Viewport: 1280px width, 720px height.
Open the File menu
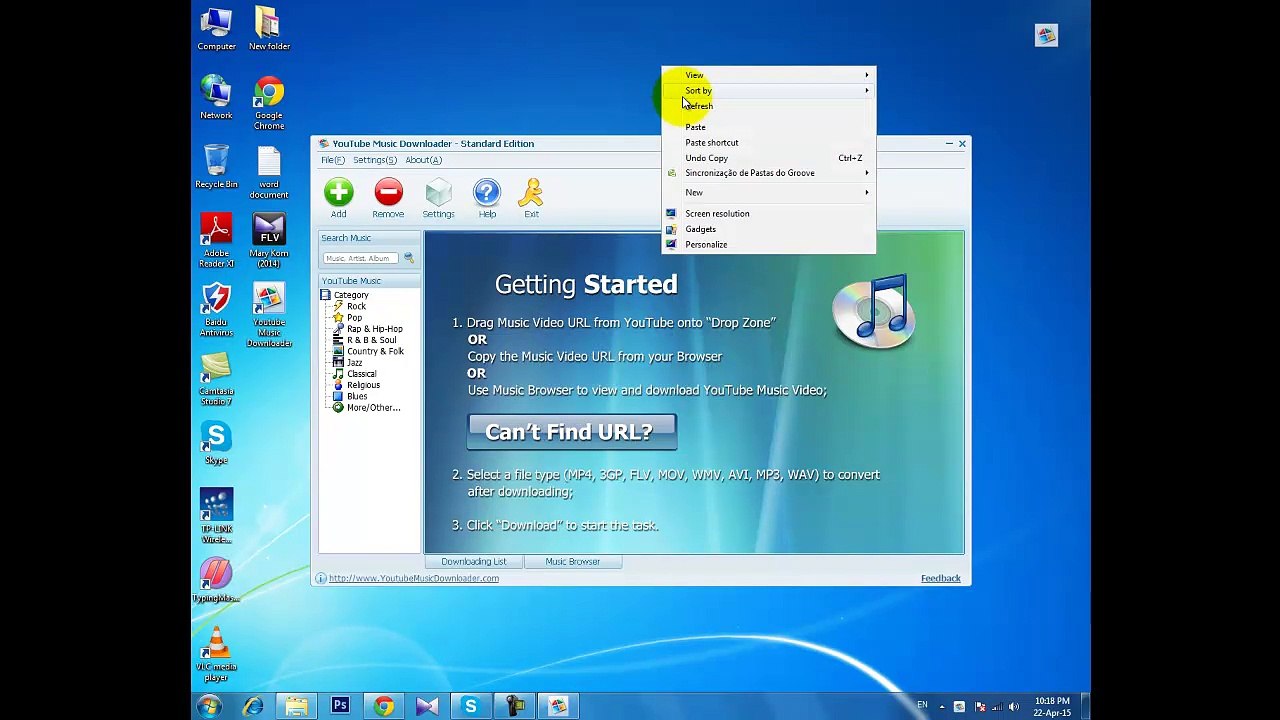332,160
